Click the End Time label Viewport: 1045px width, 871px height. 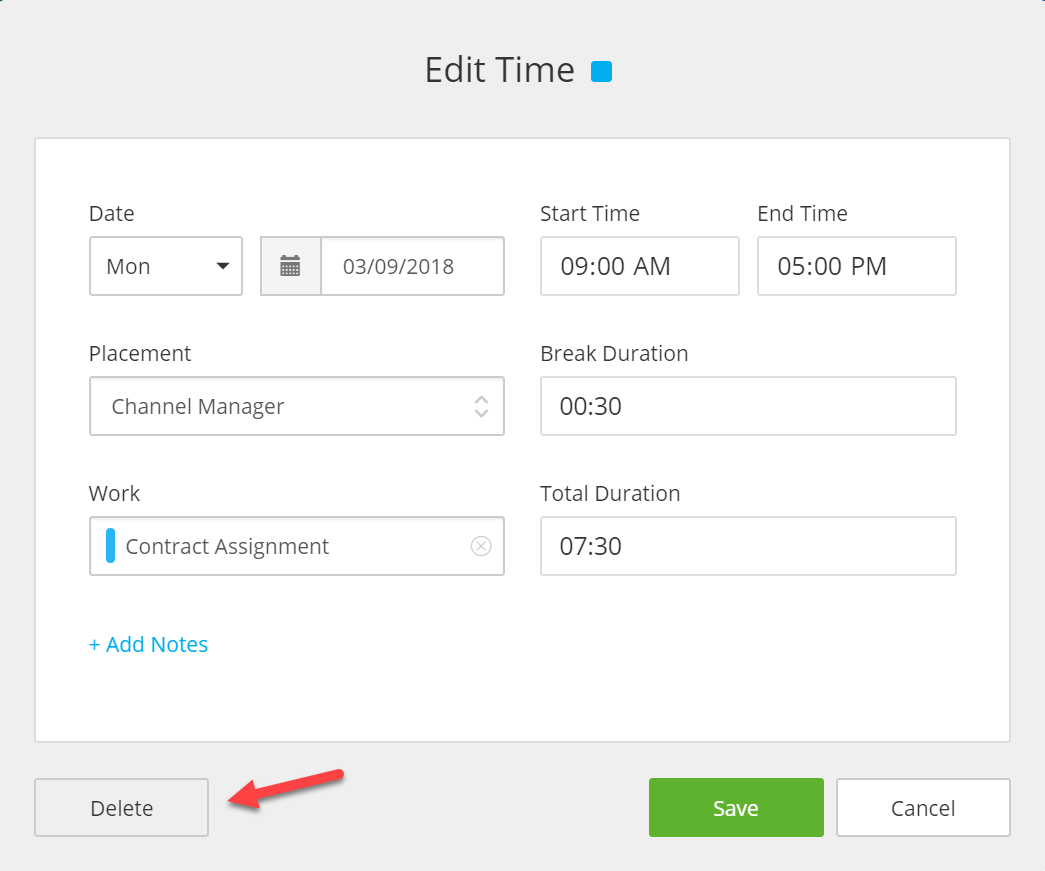click(802, 213)
